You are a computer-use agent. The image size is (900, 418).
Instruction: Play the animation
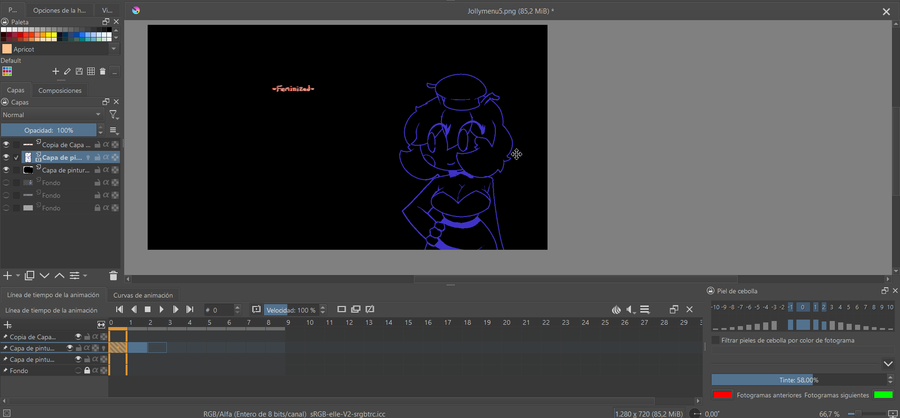(x=161, y=309)
